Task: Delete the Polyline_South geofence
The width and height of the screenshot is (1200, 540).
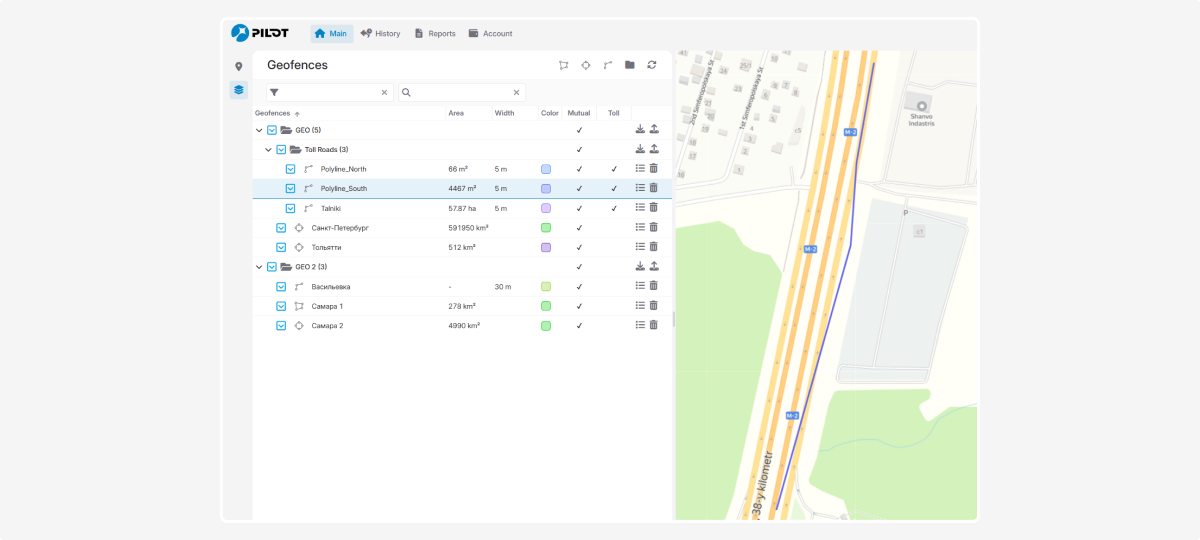Action: pos(654,188)
